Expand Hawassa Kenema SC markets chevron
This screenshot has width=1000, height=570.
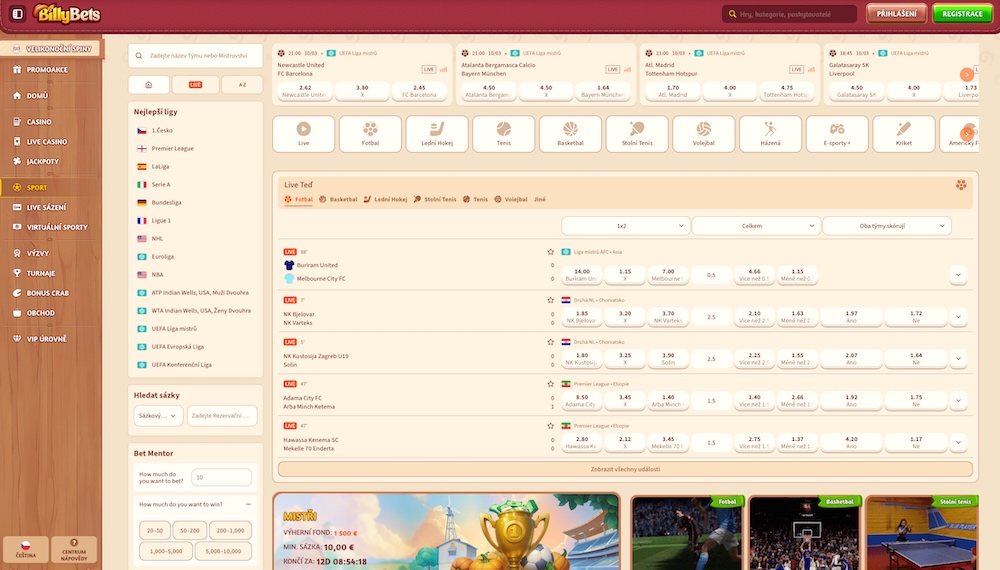[x=958, y=442]
